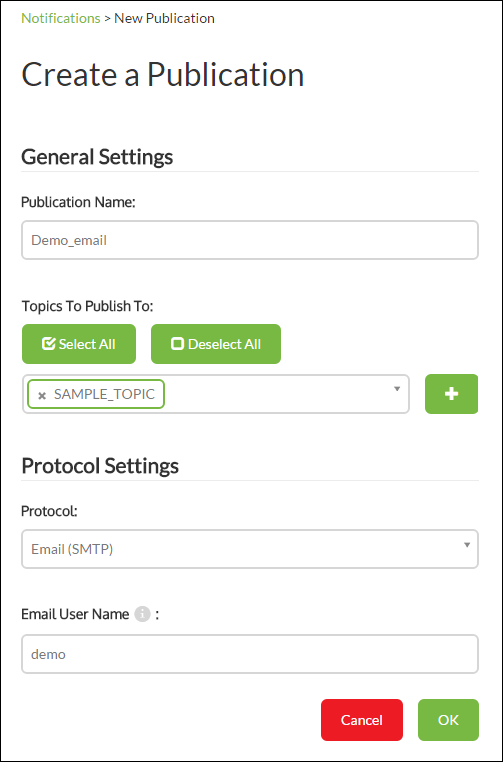503x762 pixels.
Task: Click the New Publication breadcrumb text
Action: point(164,18)
